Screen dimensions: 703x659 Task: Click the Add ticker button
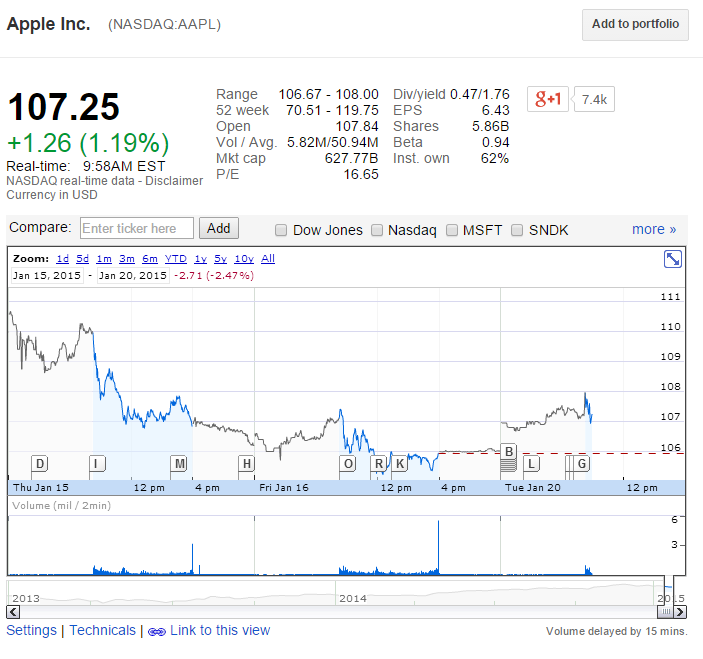[219, 228]
